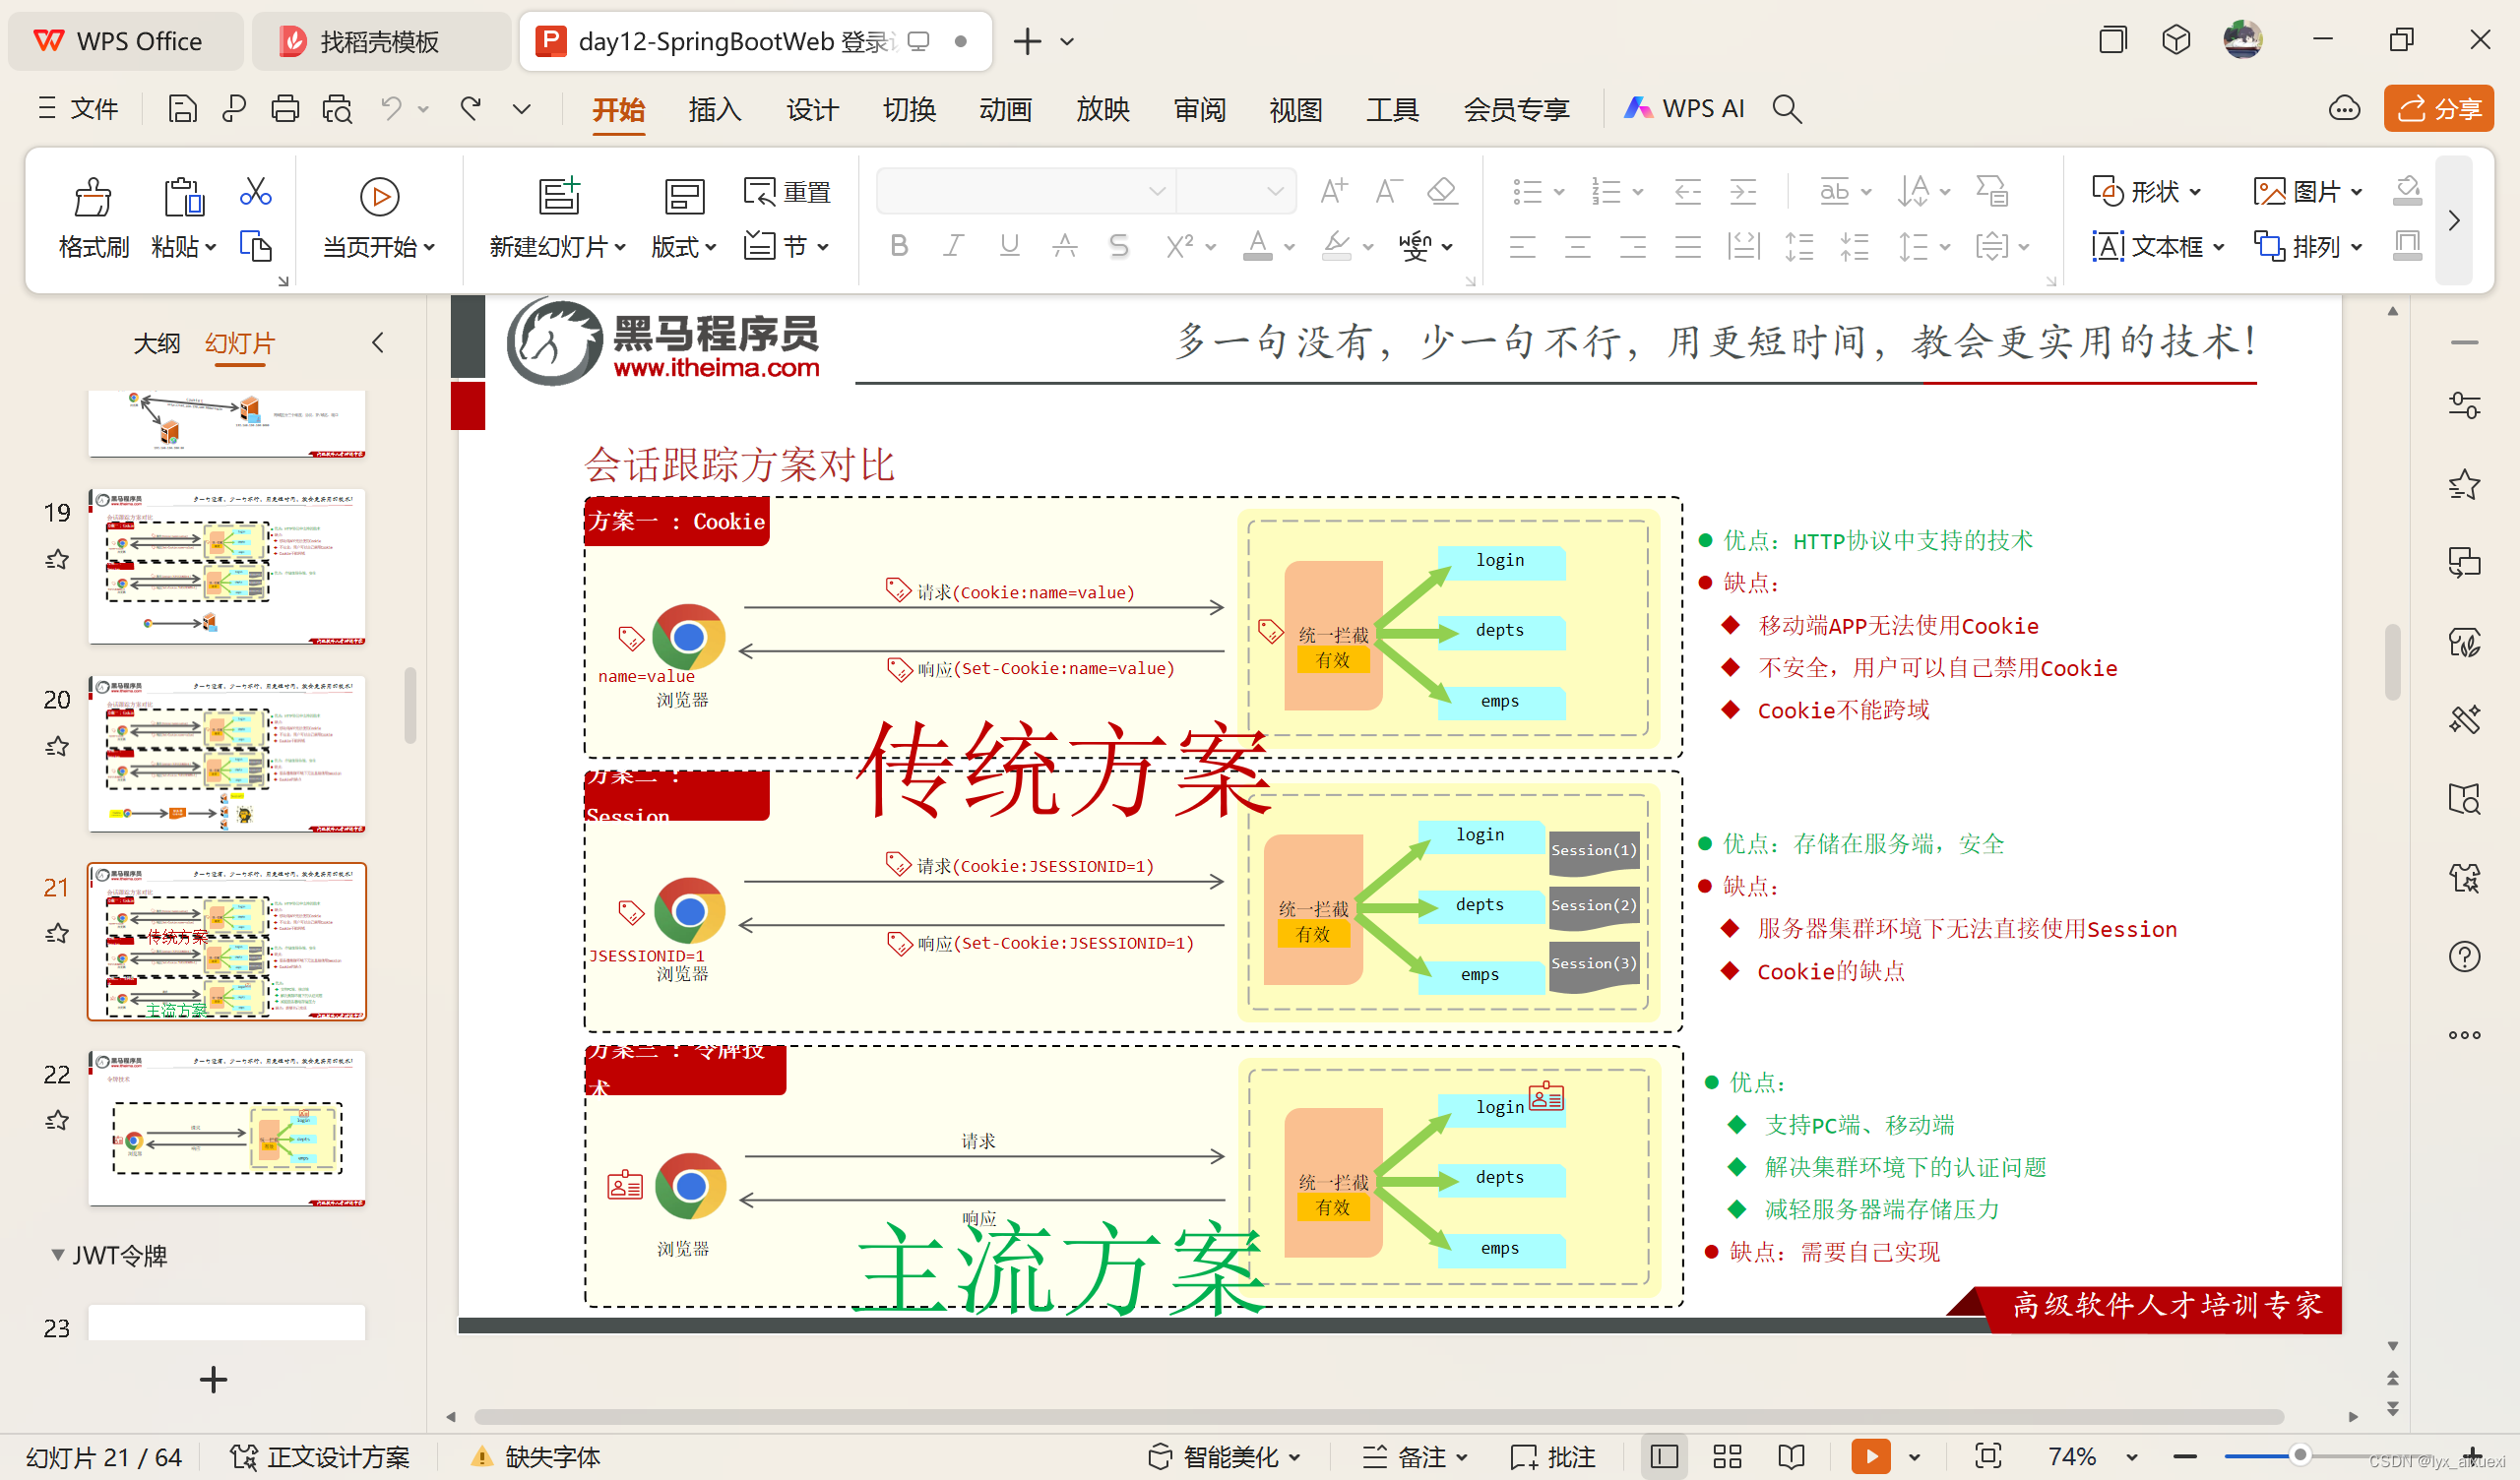
Task: Toggle Italic formatting
Action: [953, 245]
